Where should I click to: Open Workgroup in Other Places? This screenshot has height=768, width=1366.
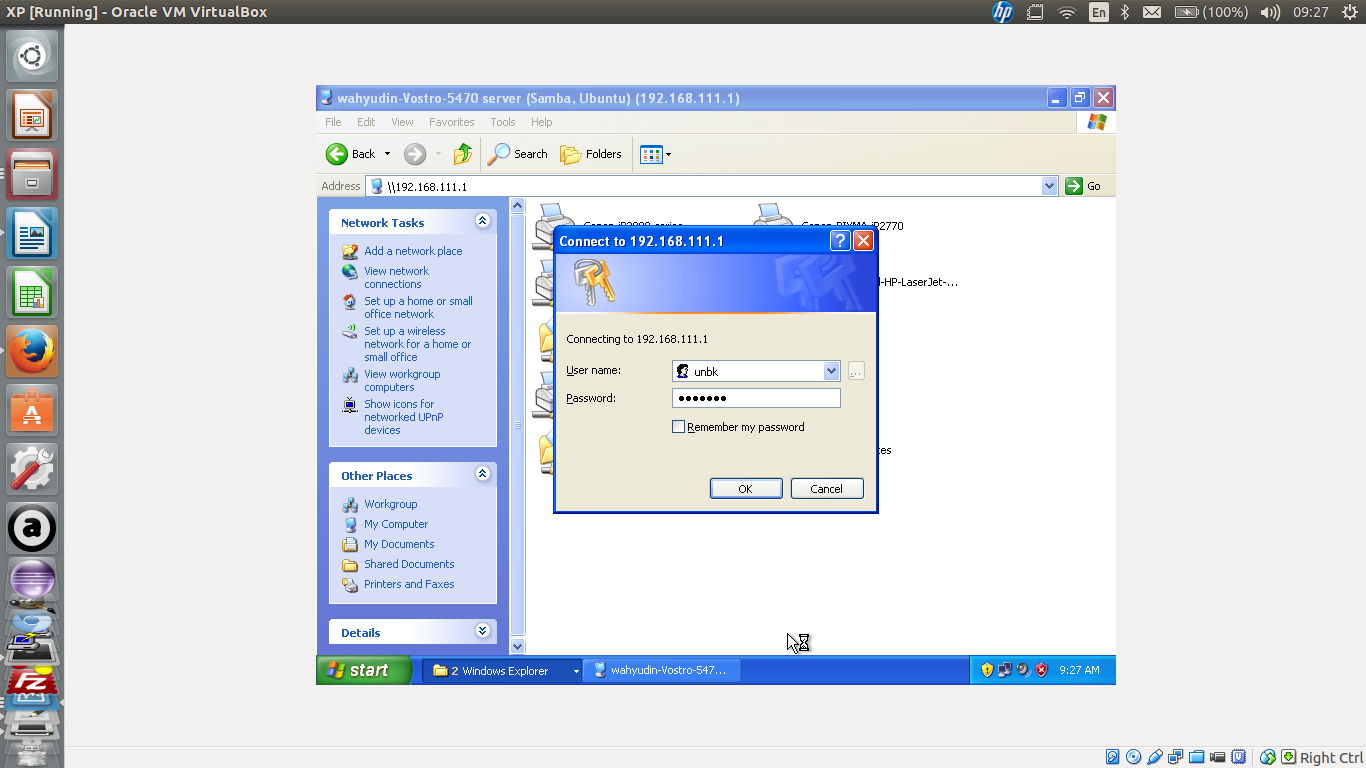[x=390, y=504]
